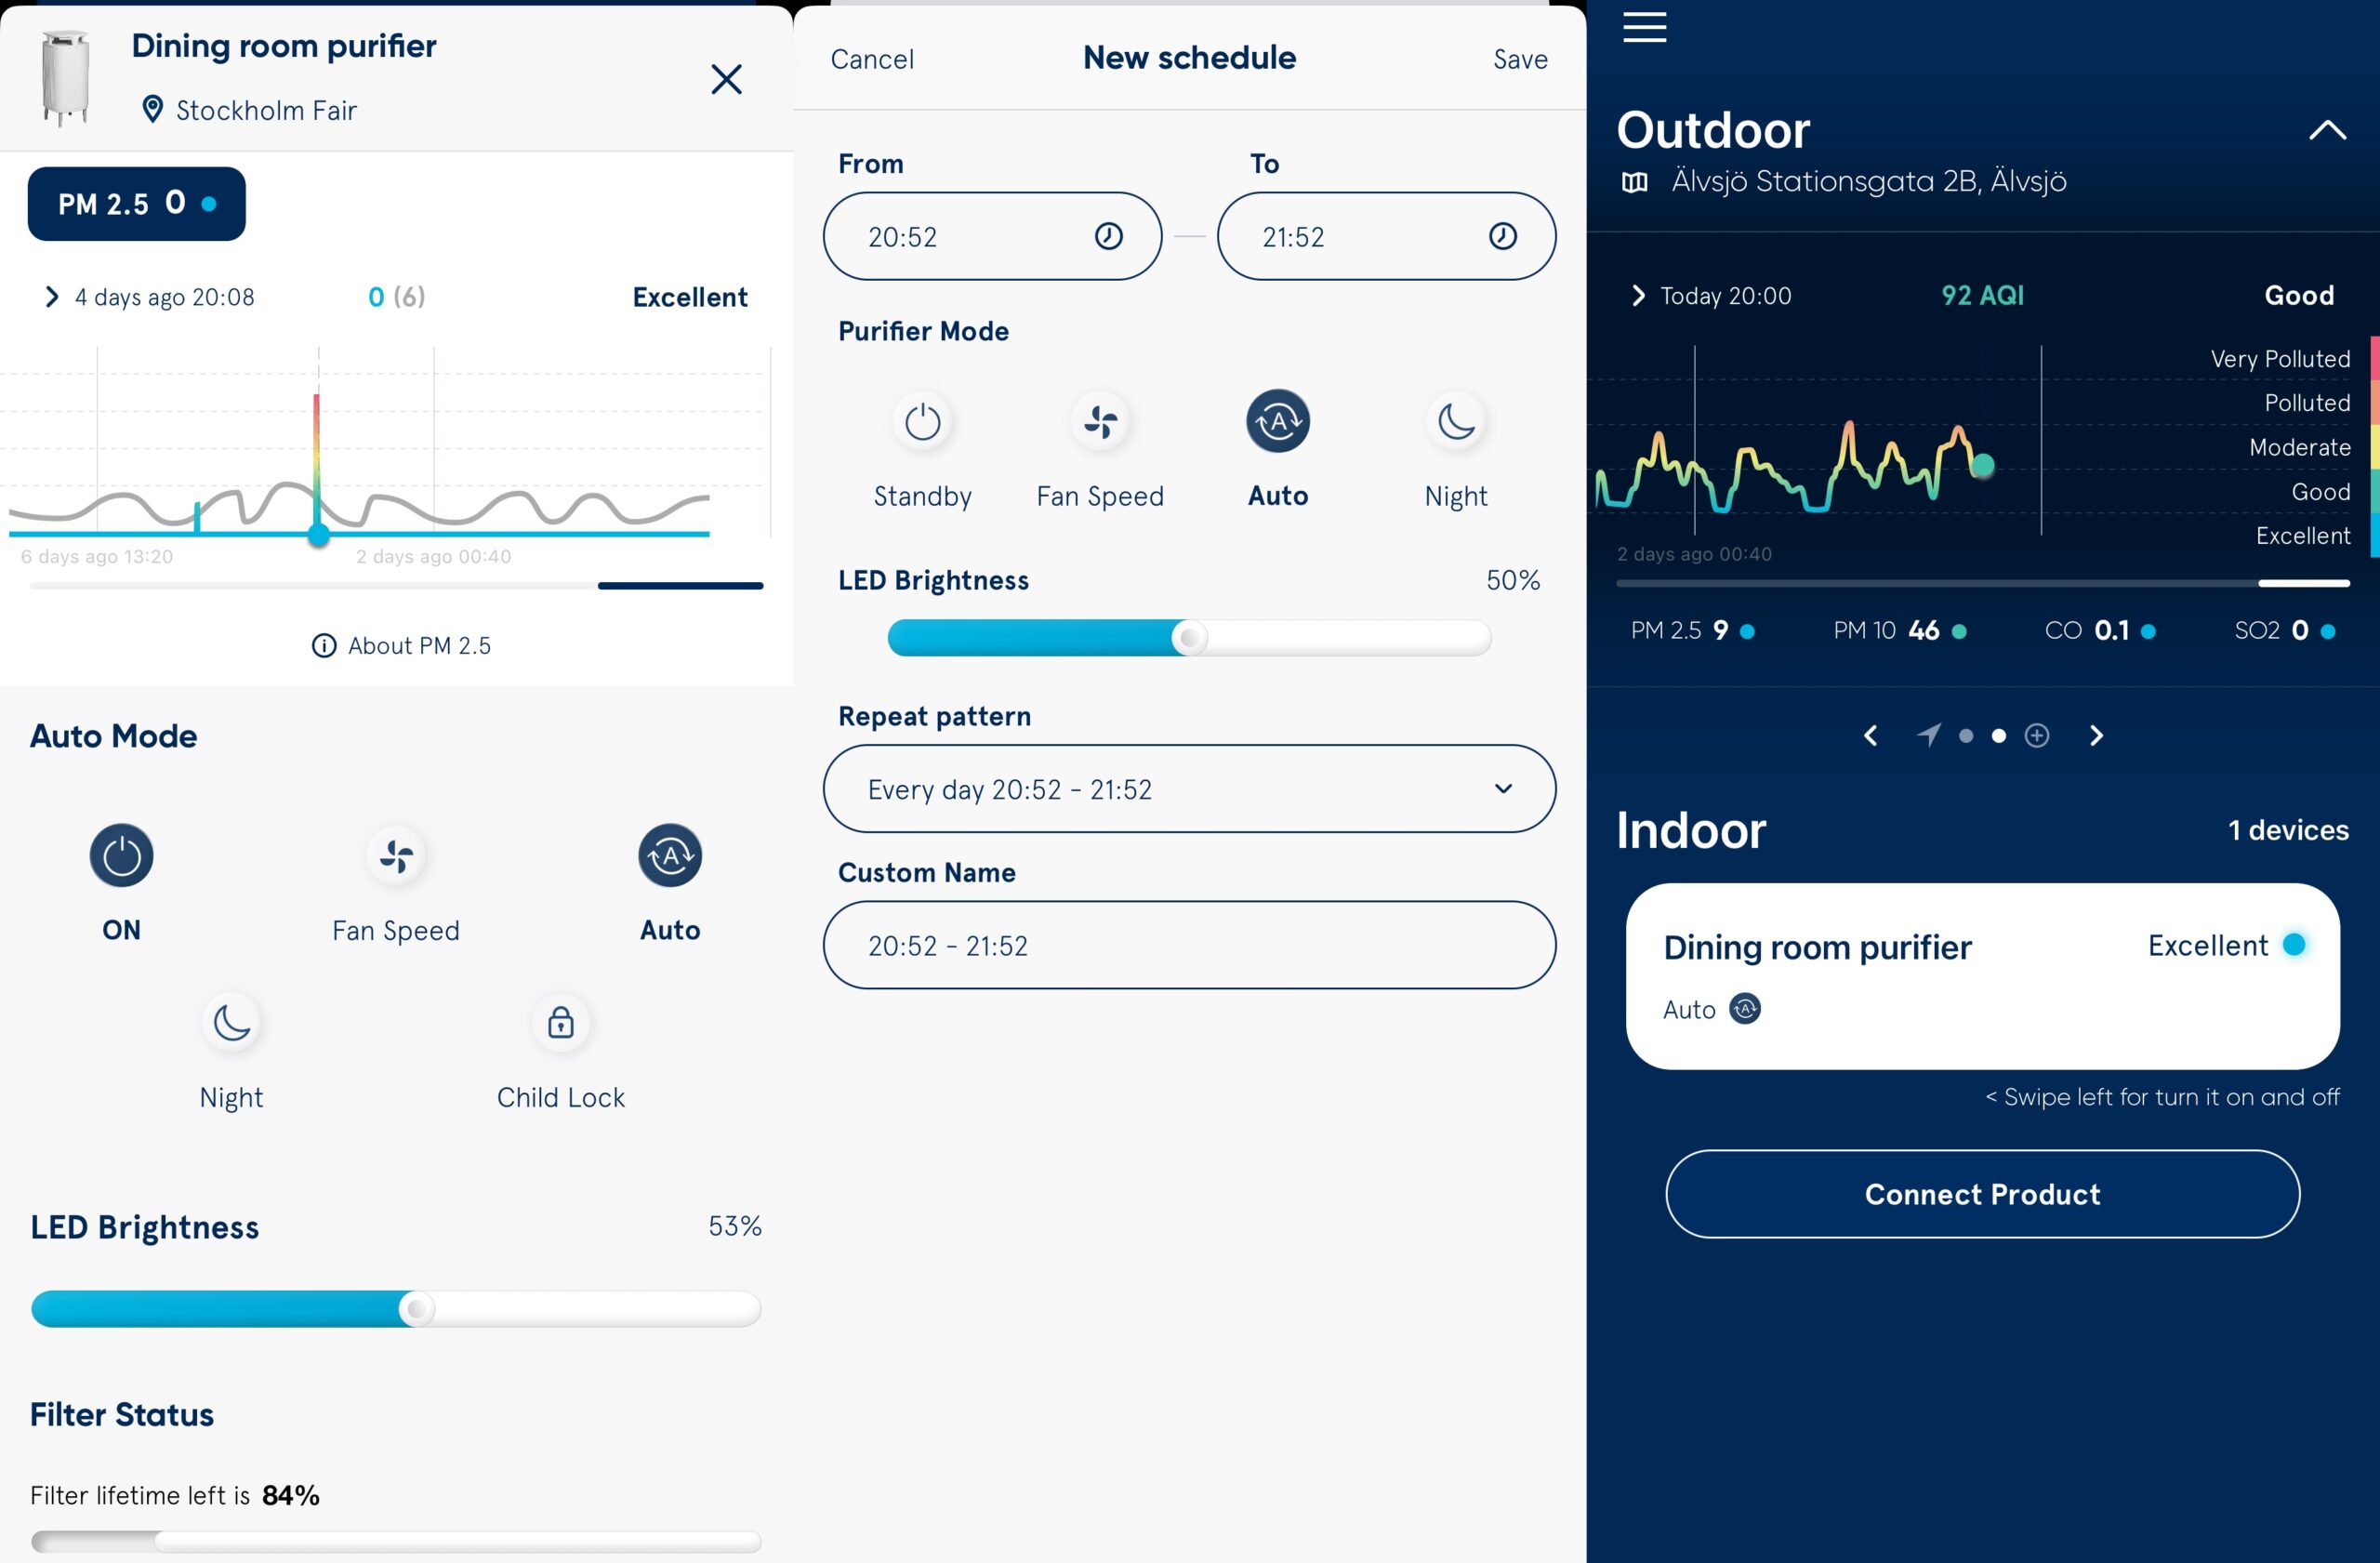Adjust the schedule LED Brightness slider
The width and height of the screenshot is (2380, 1563).
(x=1189, y=638)
